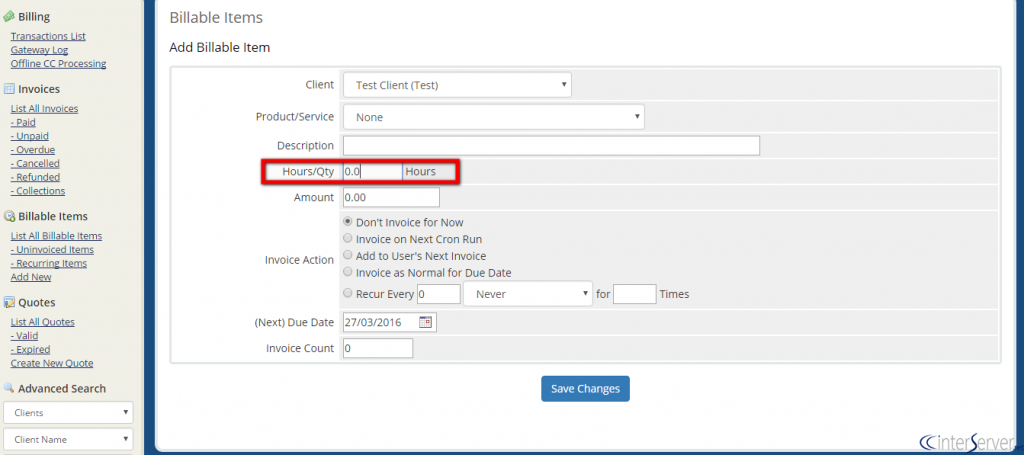Click the recurrence Times count field

(635, 294)
